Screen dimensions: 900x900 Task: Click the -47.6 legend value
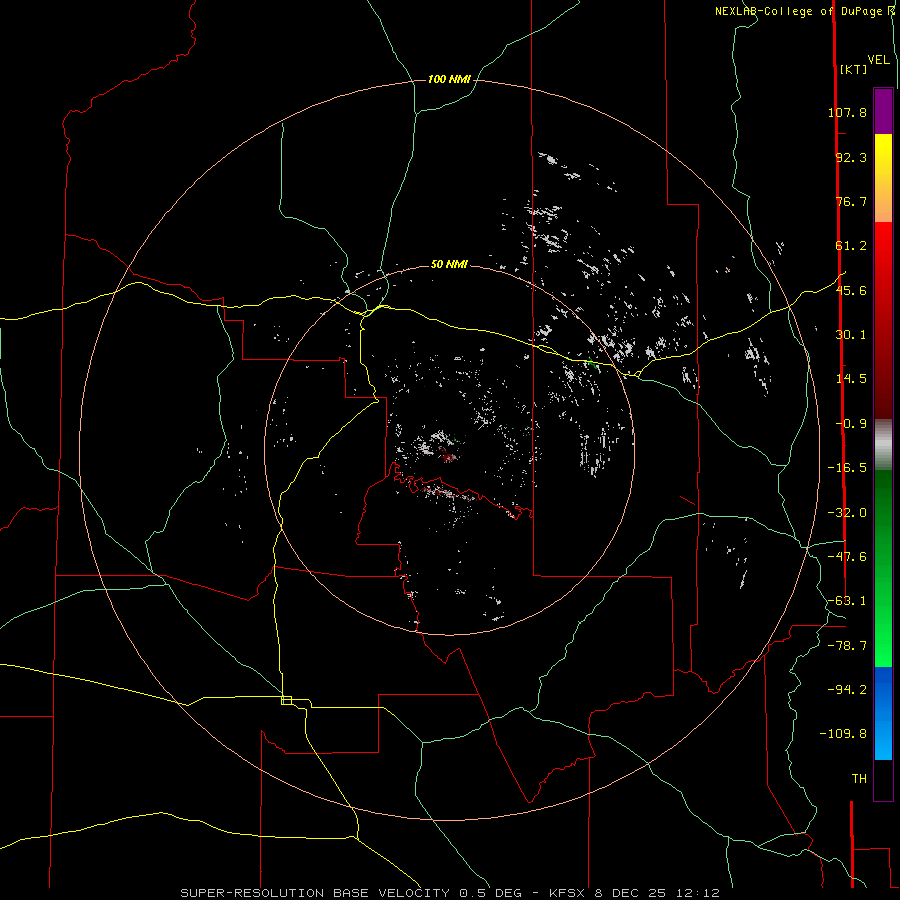pos(847,557)
